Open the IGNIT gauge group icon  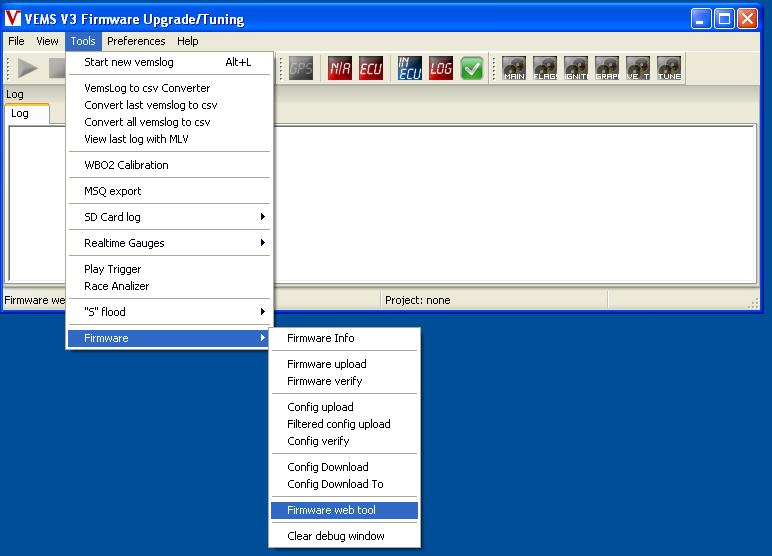pyautogui.click(x=576, y=68)
